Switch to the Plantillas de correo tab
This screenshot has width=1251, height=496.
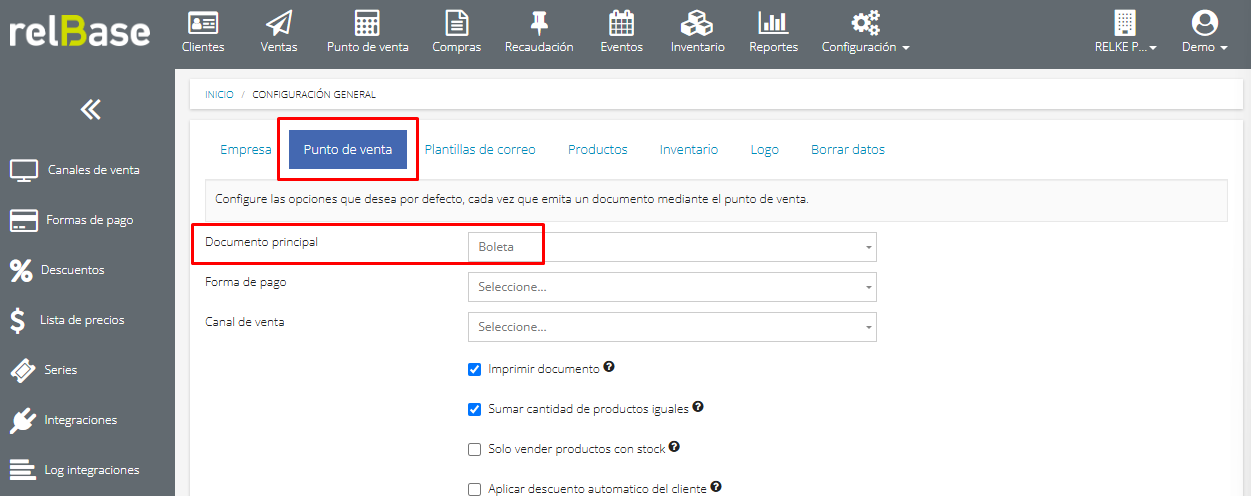480,150
